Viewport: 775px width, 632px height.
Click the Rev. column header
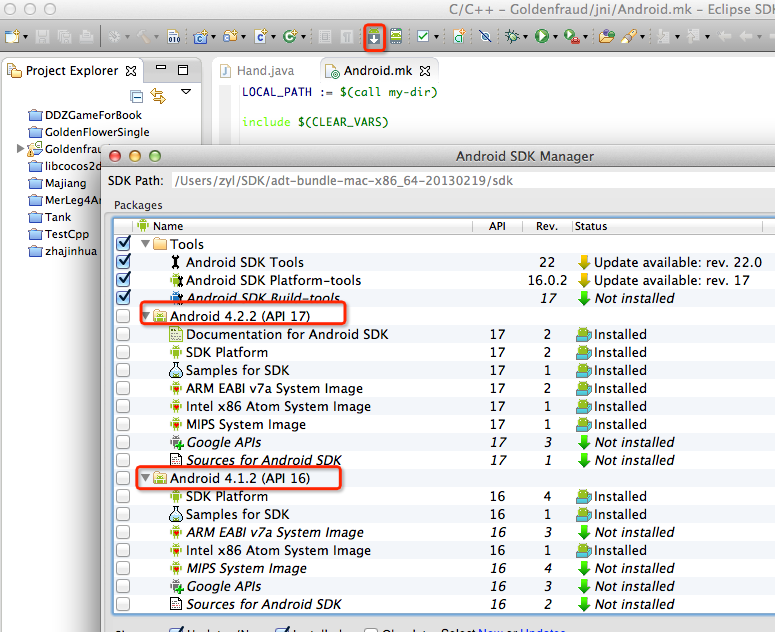547,226
